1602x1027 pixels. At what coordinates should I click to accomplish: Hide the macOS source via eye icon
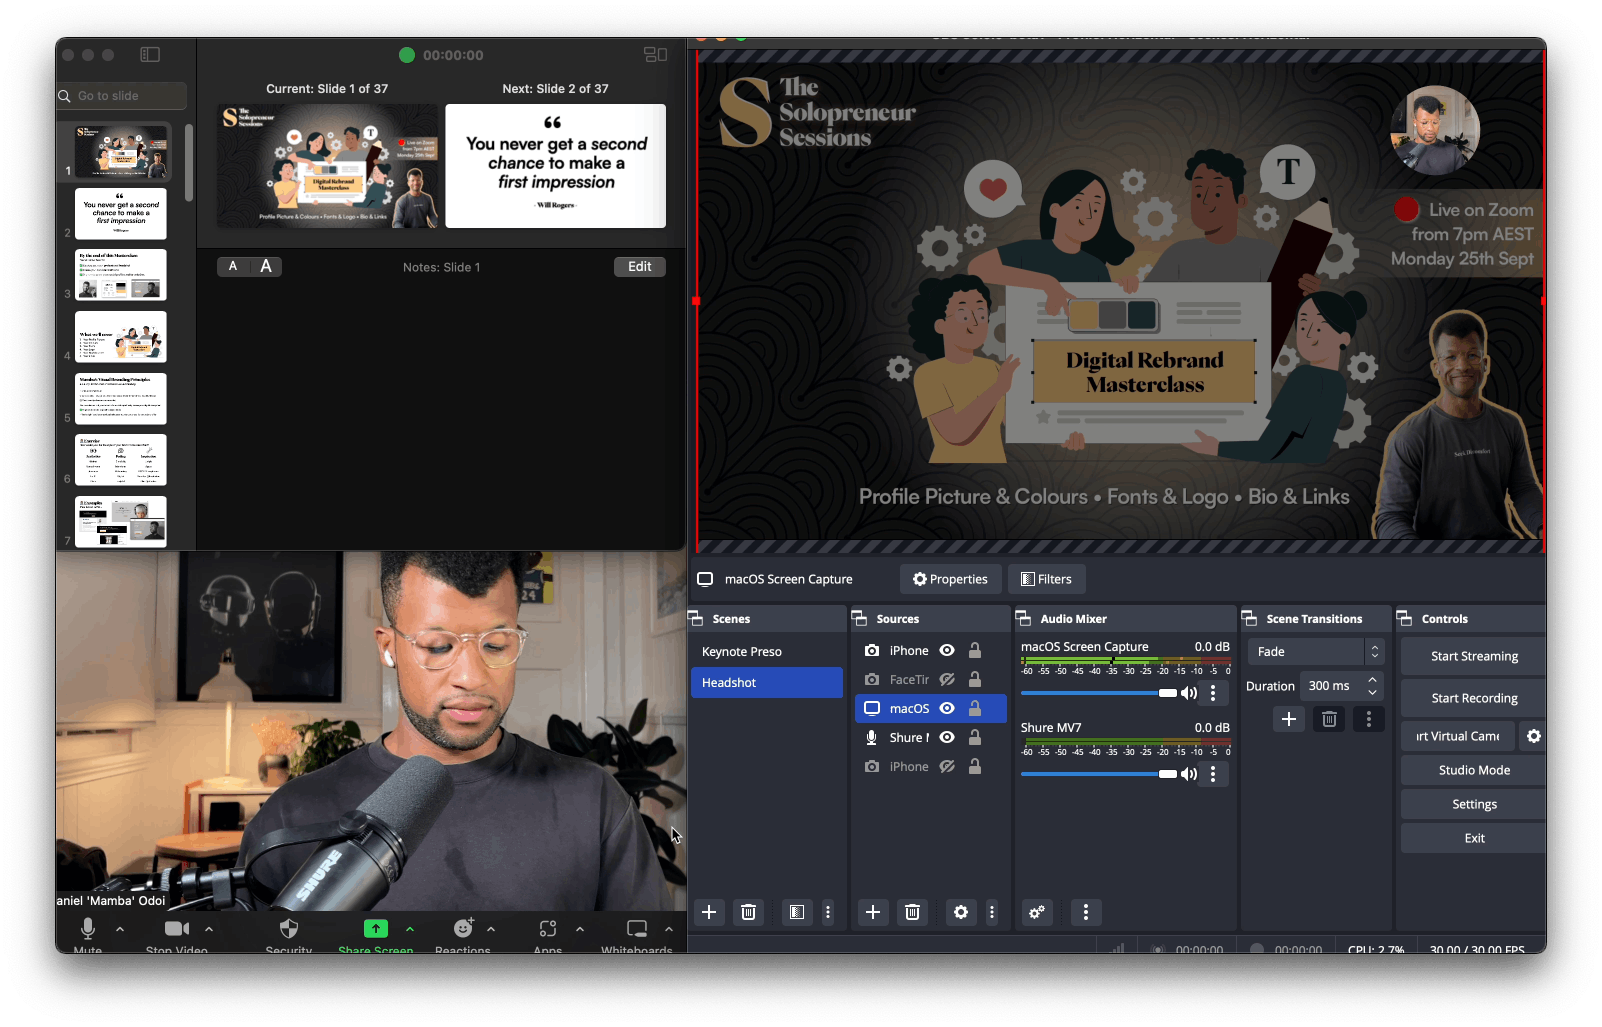click(x=947, y=709)
